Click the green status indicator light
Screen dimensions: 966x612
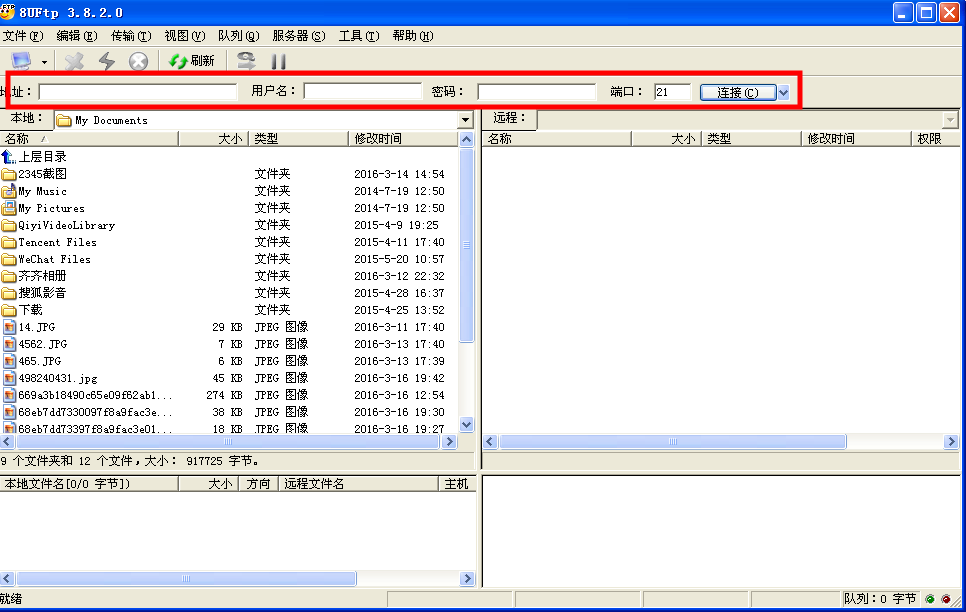click(x=930, y=599)
